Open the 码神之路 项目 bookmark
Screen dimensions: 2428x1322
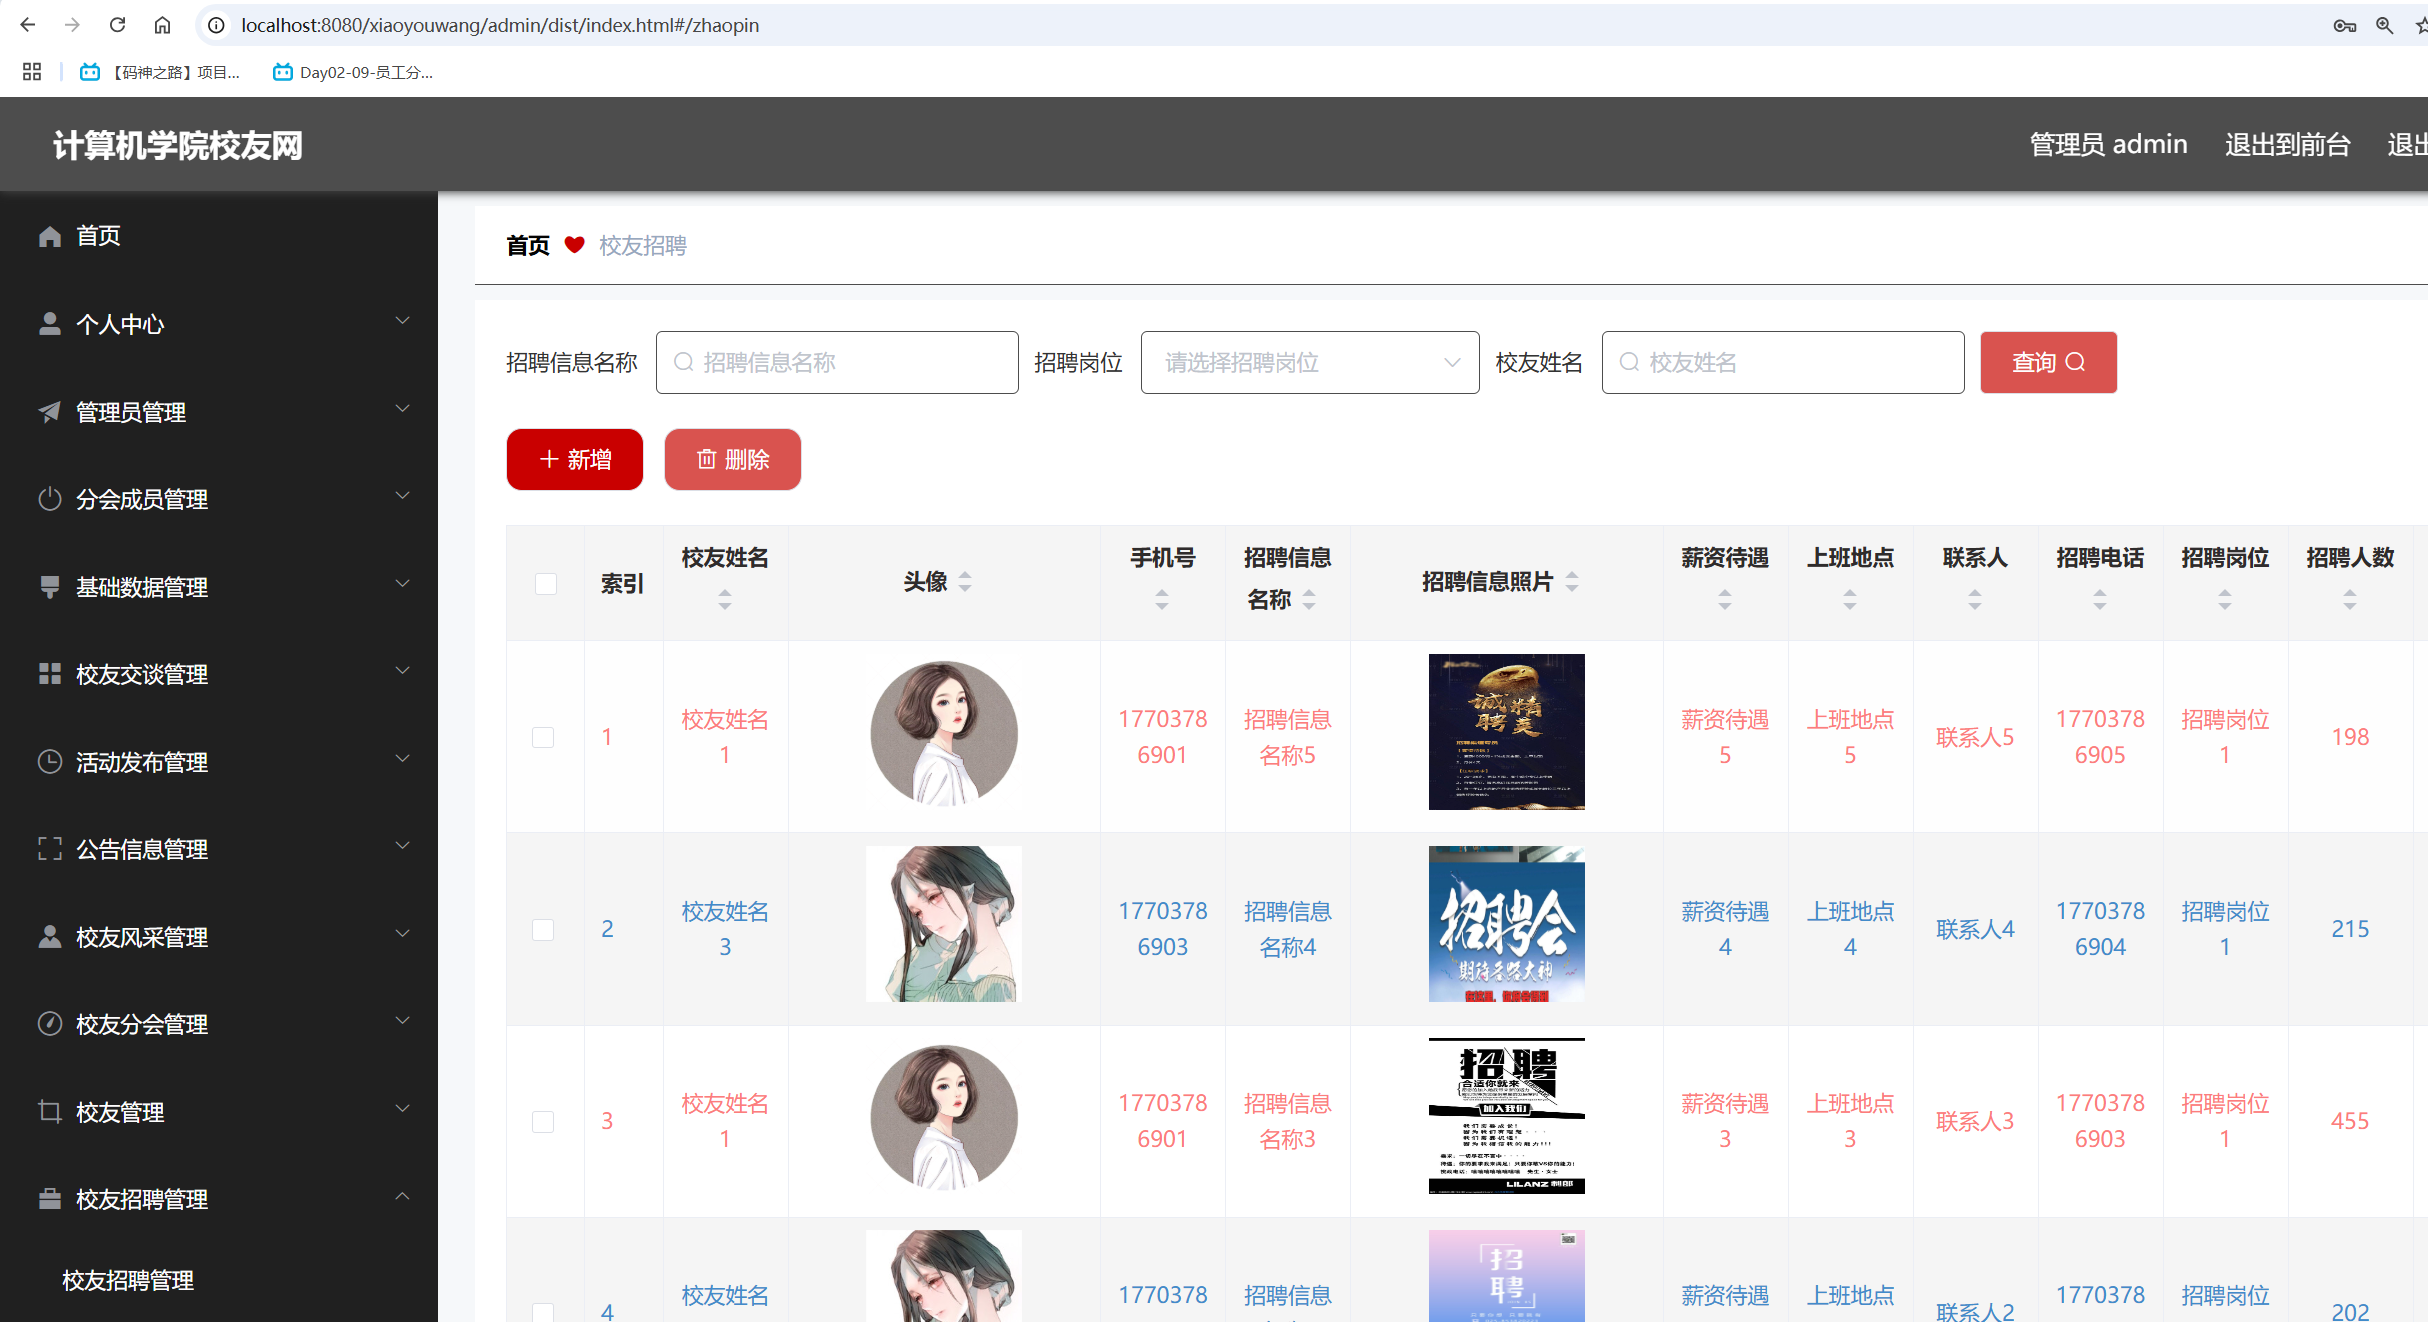click(160, 72)
